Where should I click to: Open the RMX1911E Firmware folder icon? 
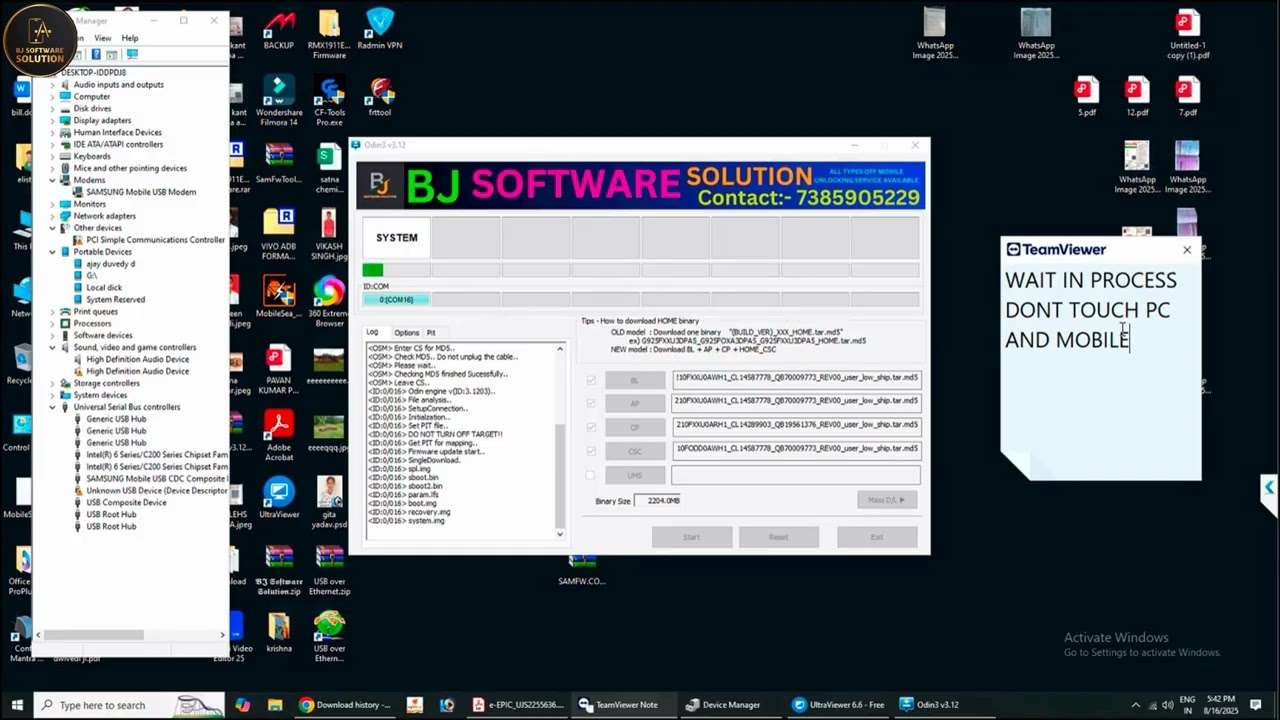point(329,33)
